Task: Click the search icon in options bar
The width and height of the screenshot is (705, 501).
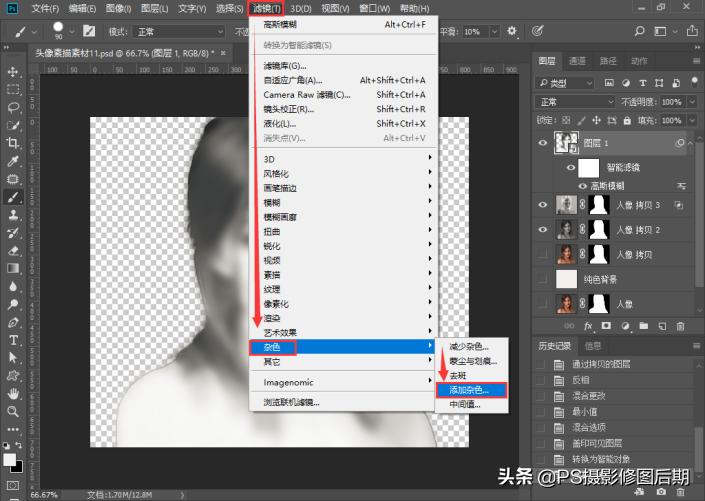Action: click(x=639, y=31)
